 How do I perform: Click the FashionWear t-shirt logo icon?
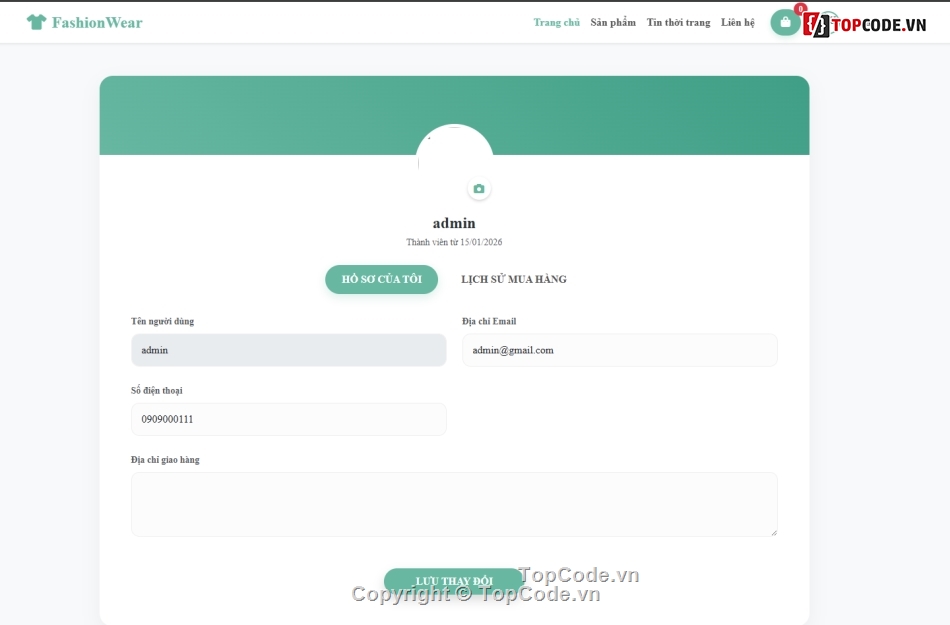(36, 22)
